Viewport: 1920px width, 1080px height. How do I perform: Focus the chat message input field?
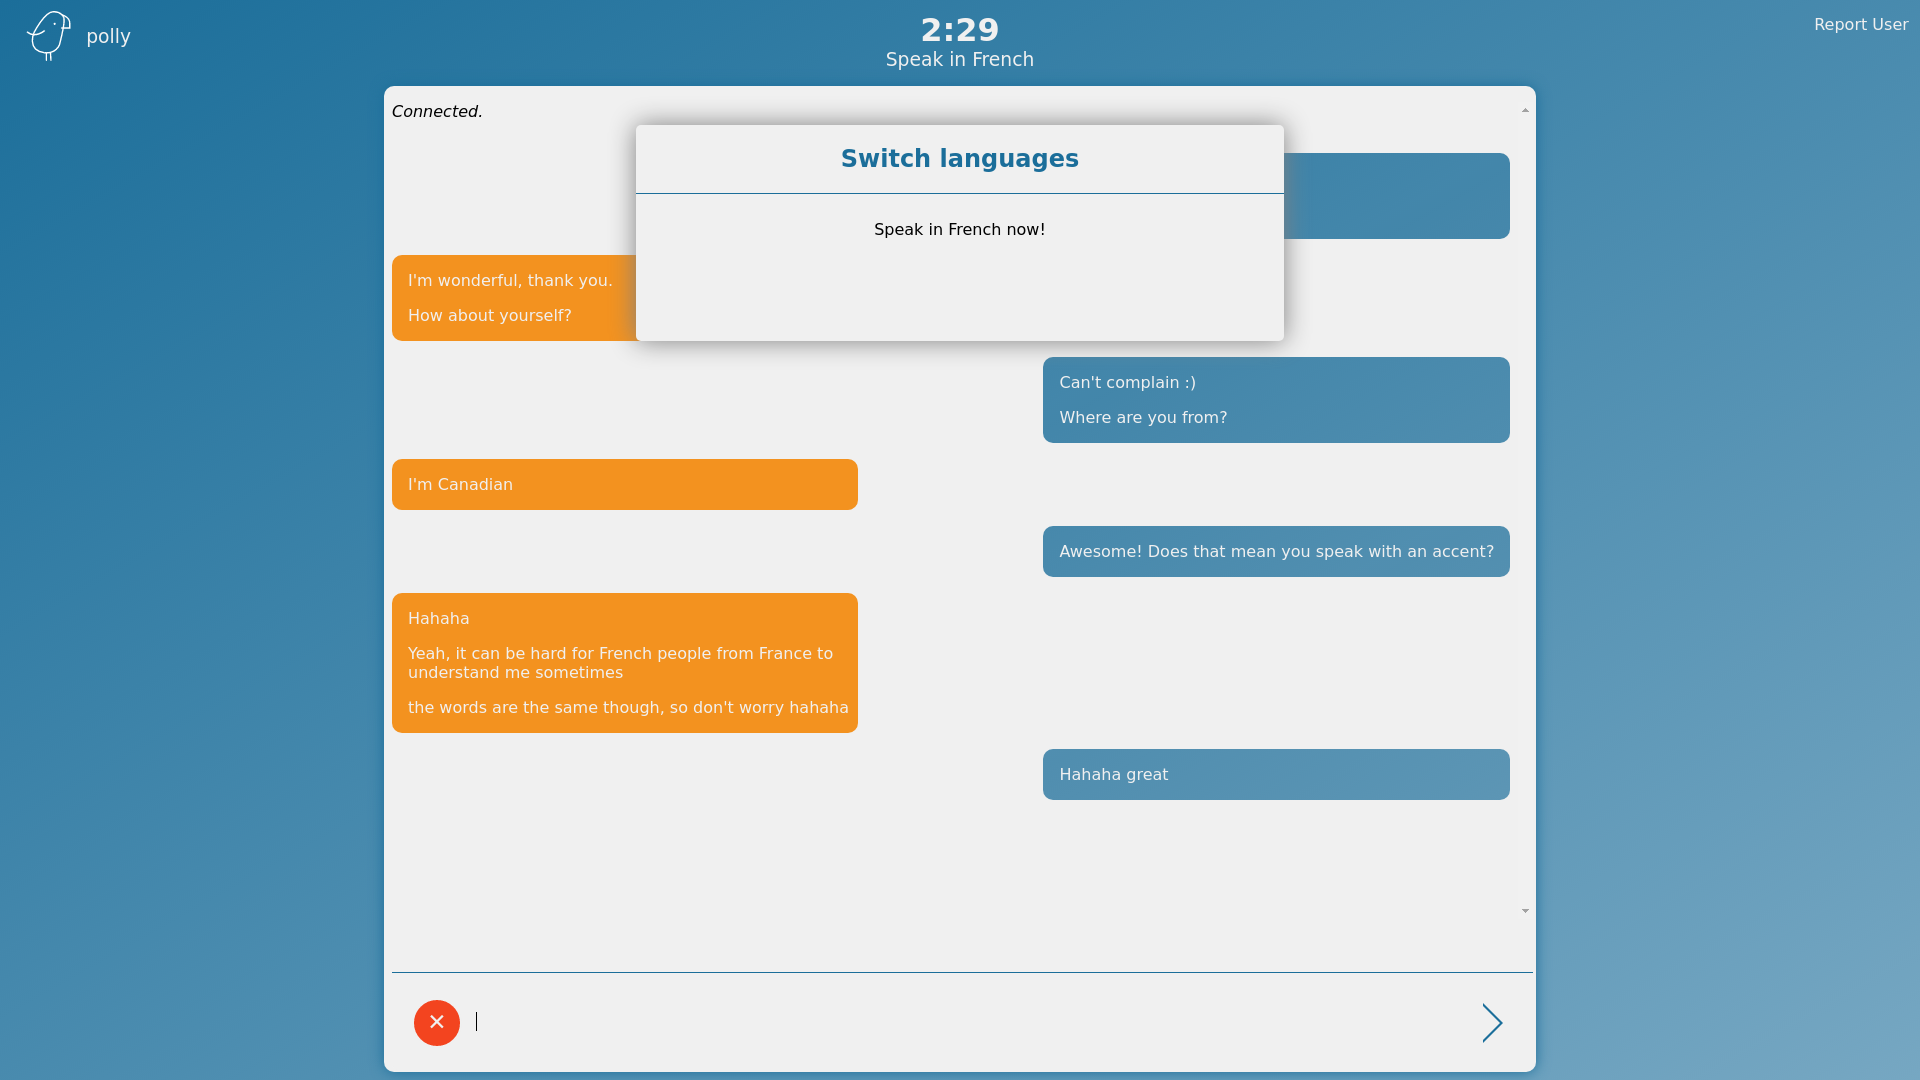960,1022
